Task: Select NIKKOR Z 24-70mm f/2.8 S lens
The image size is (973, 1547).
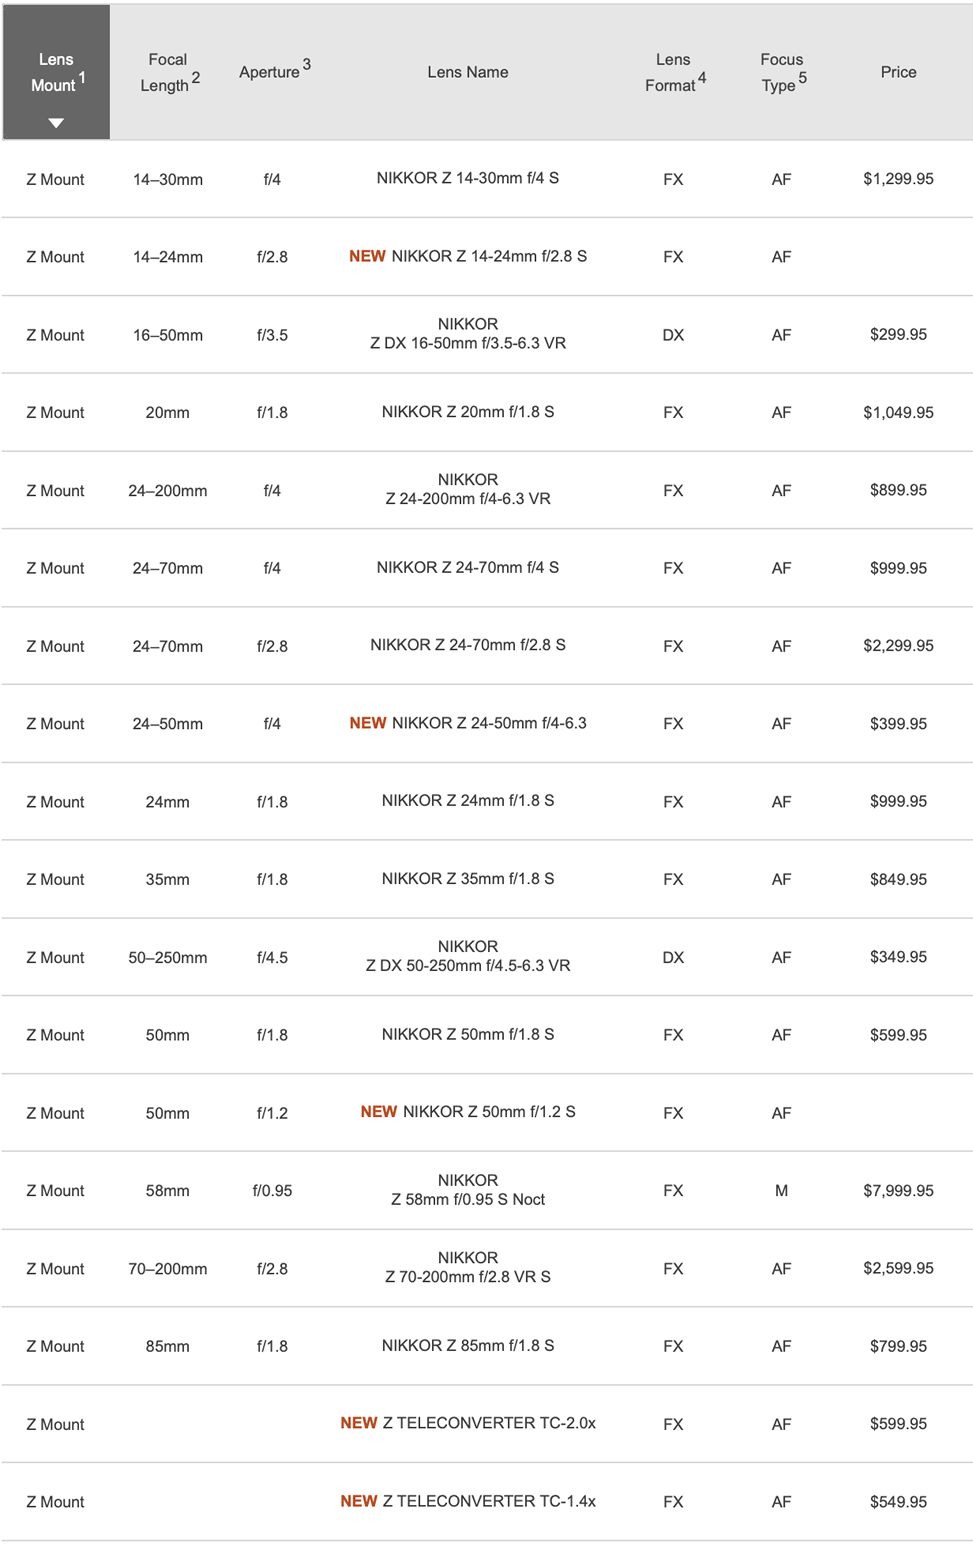Action: tap(467, 645)
